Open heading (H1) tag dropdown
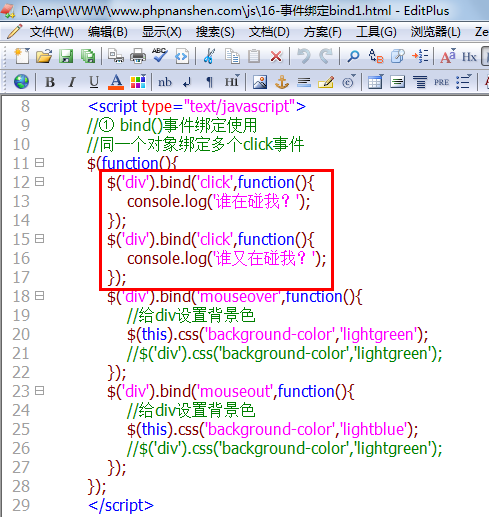This screenshot has width=489, height=517. [232, 82]
